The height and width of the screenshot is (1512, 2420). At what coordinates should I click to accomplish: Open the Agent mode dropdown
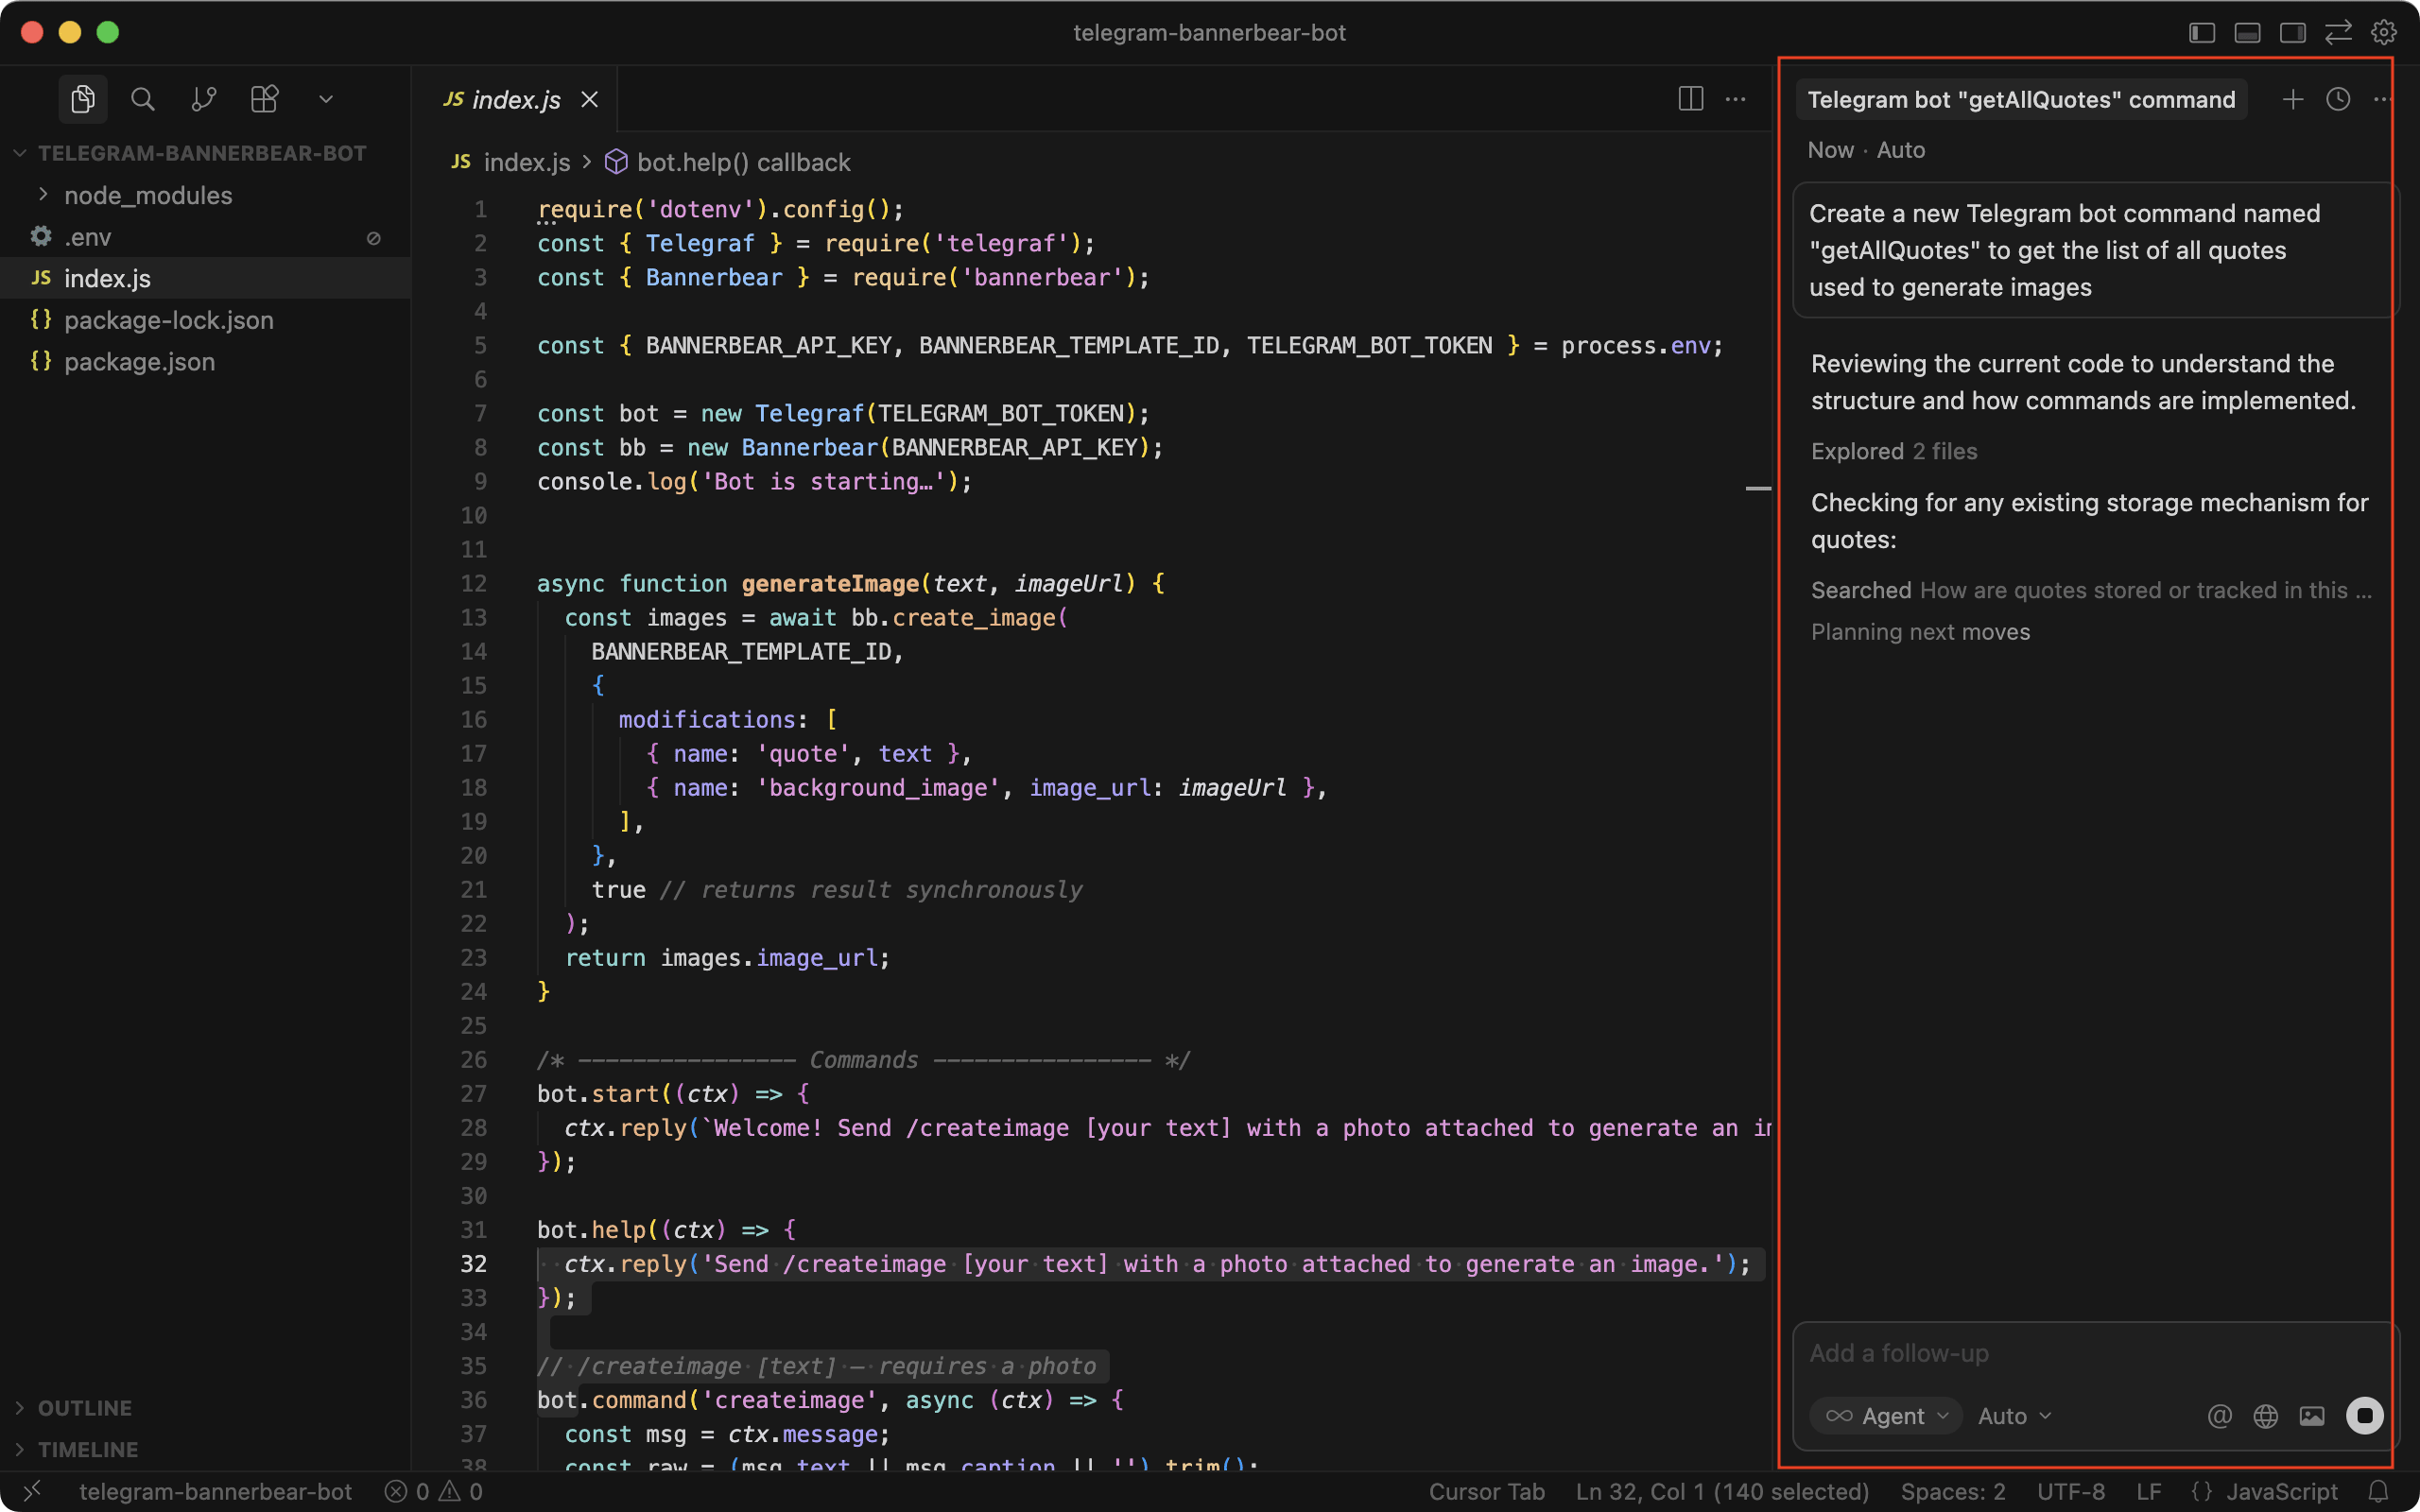[1884, 1415]
